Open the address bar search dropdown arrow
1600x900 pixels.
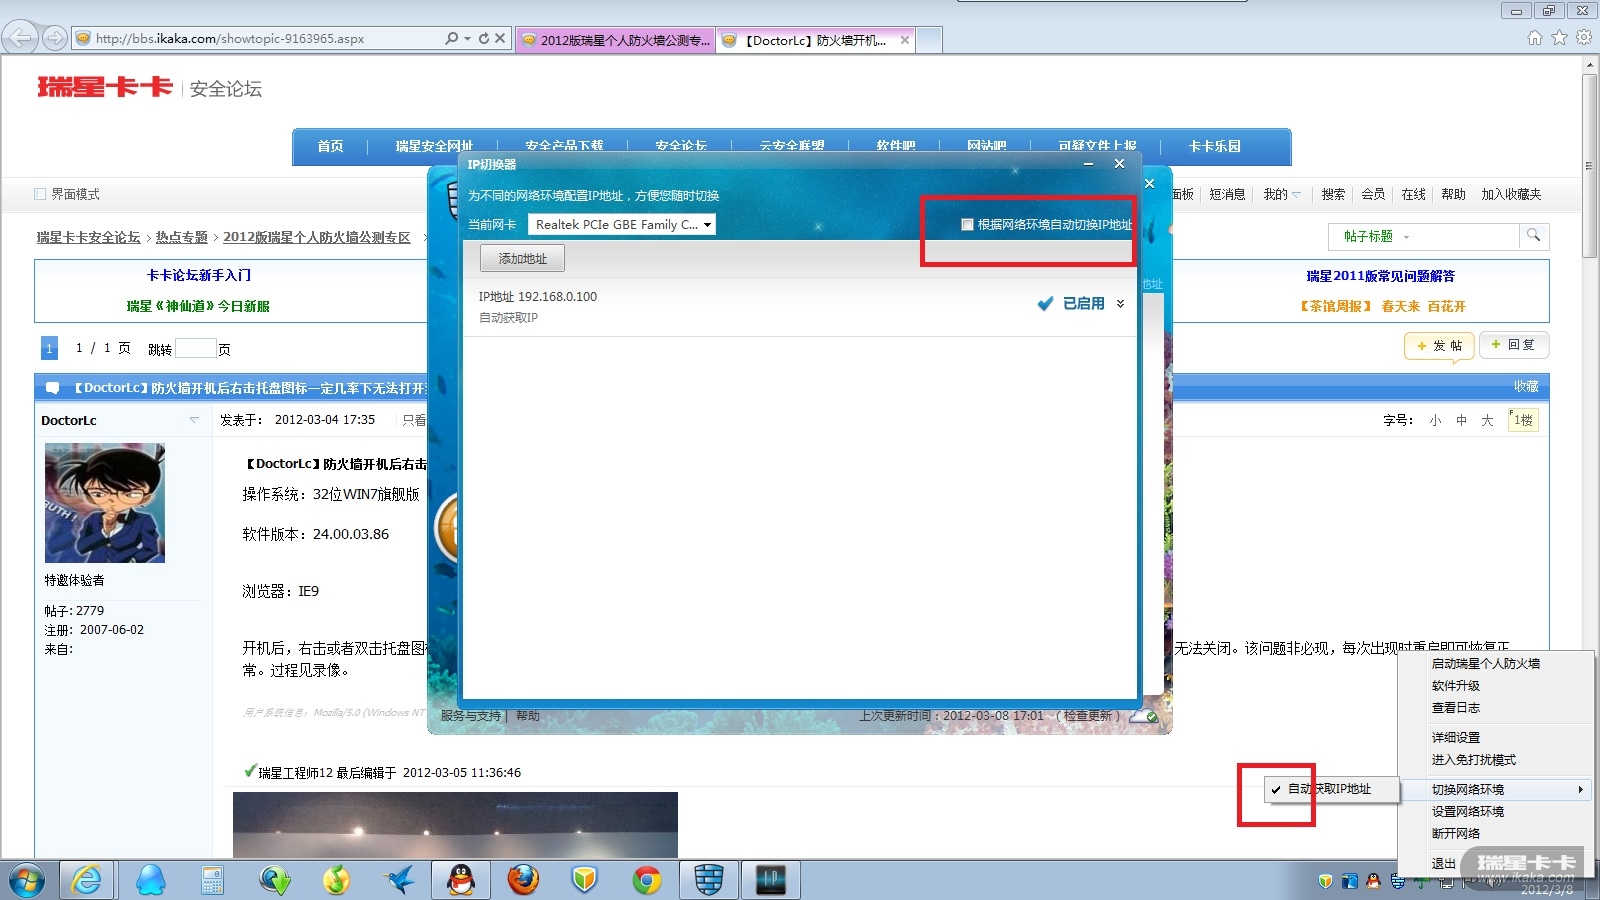tap(467, 38)
